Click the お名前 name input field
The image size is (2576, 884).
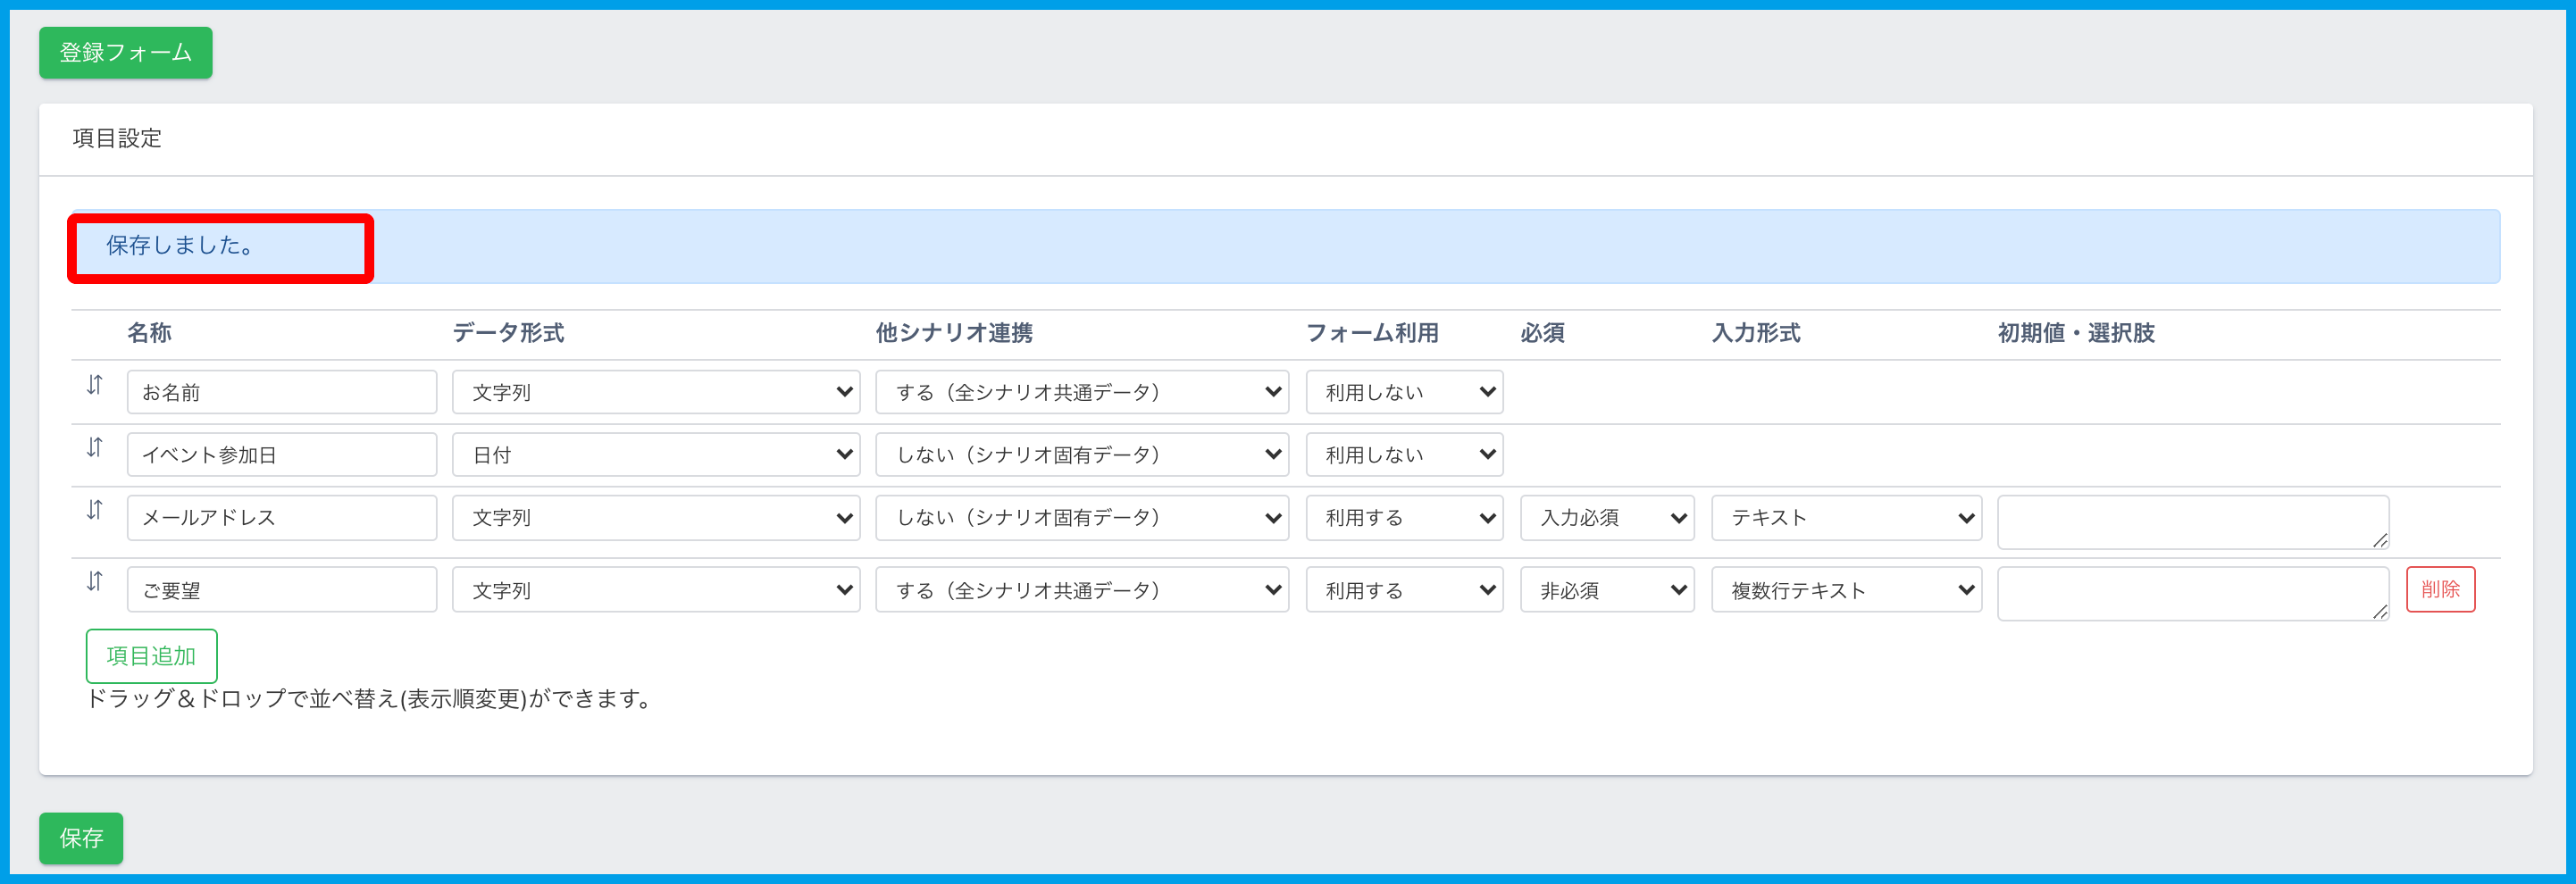coord(282,392)
